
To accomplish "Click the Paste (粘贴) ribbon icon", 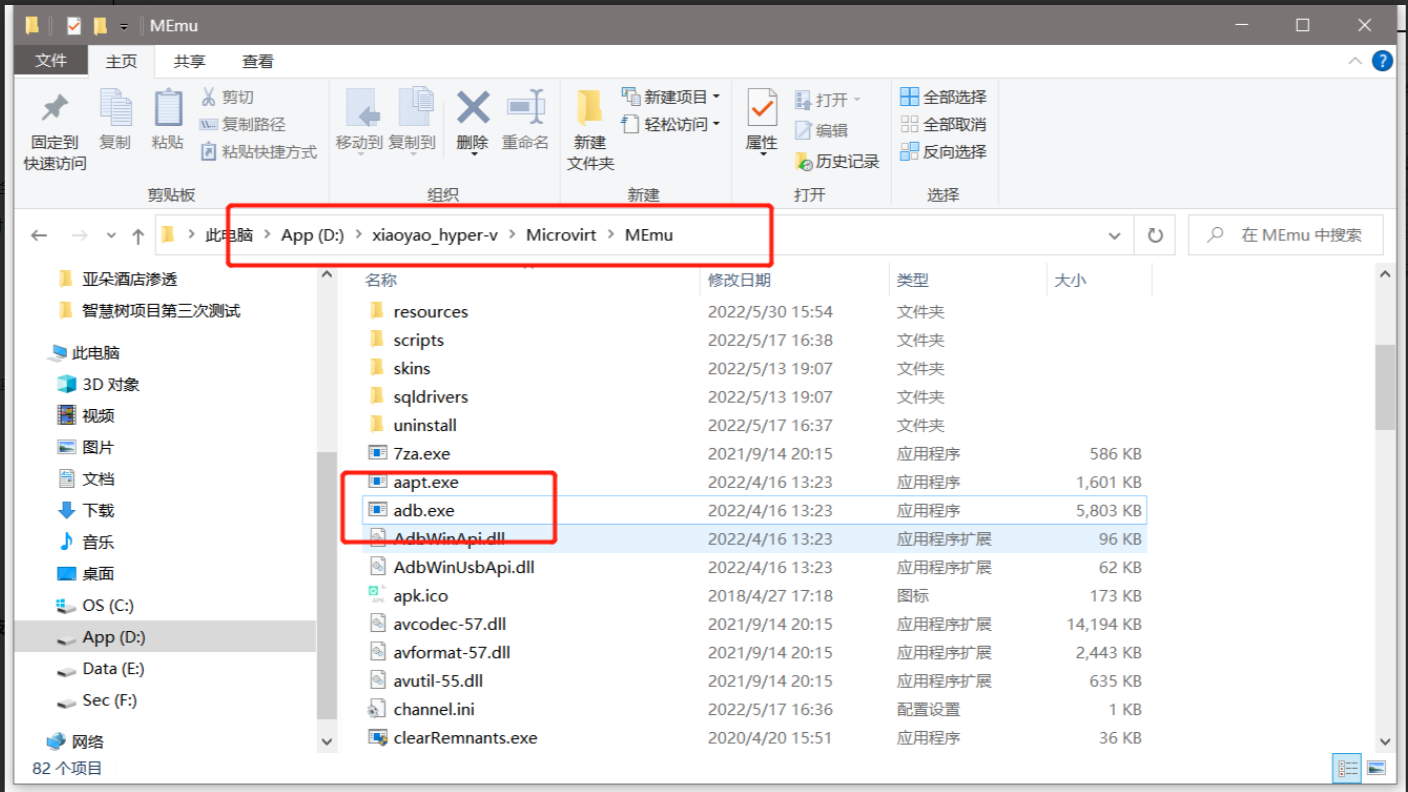I will coord(168,108).
